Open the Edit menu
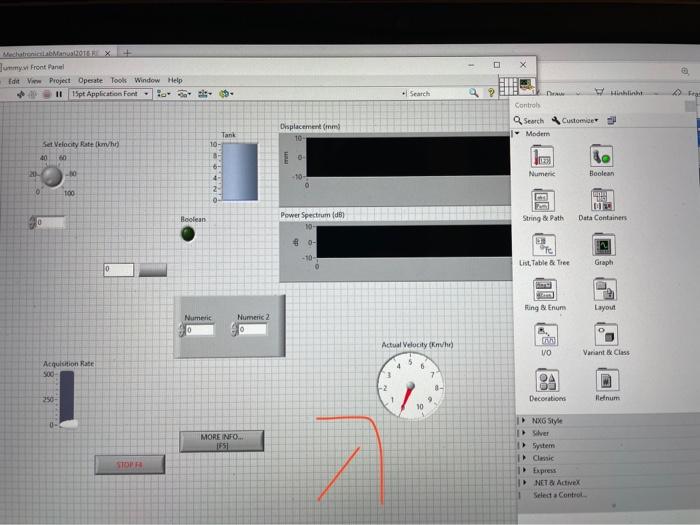700x525 pixels. [14, 81]
